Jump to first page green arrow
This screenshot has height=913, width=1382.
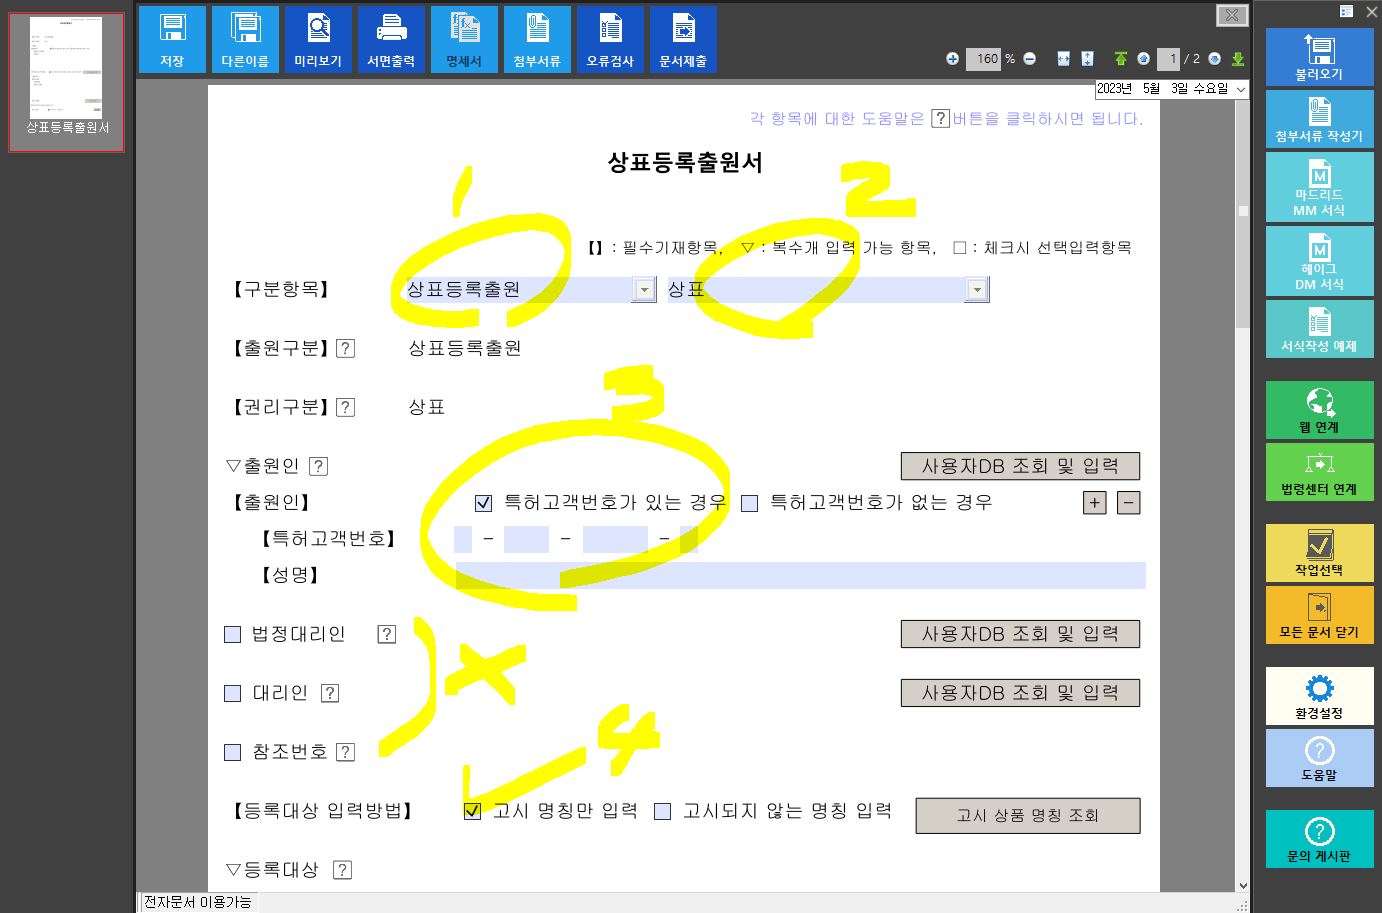pos(1120,59)
